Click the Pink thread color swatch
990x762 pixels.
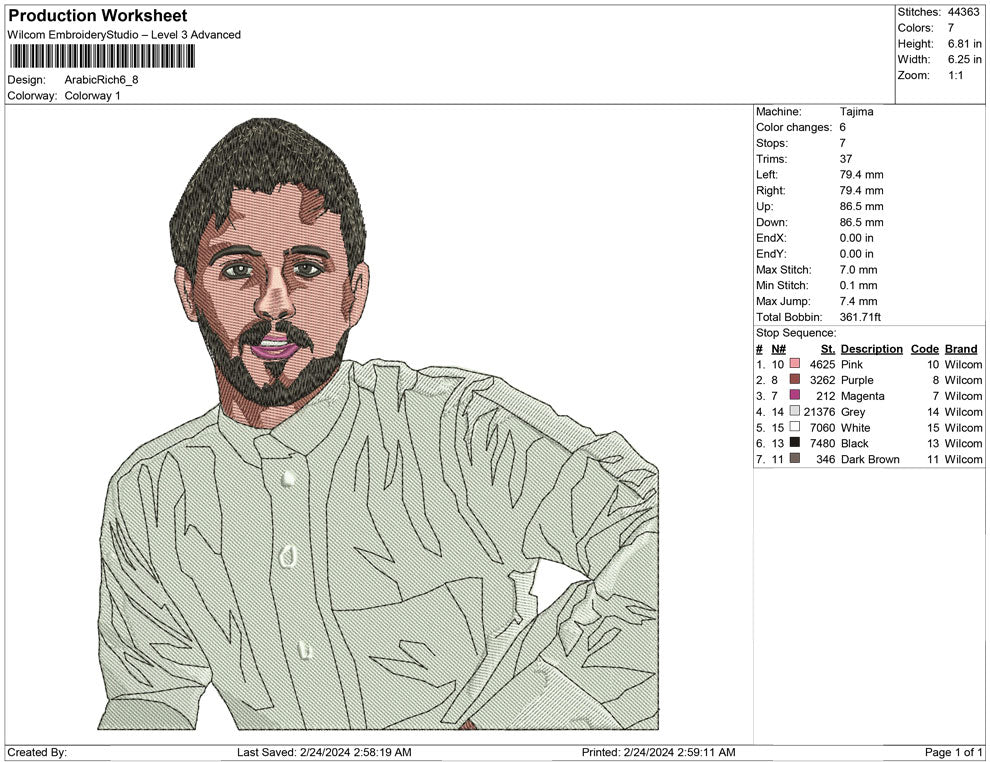[795, 365]
